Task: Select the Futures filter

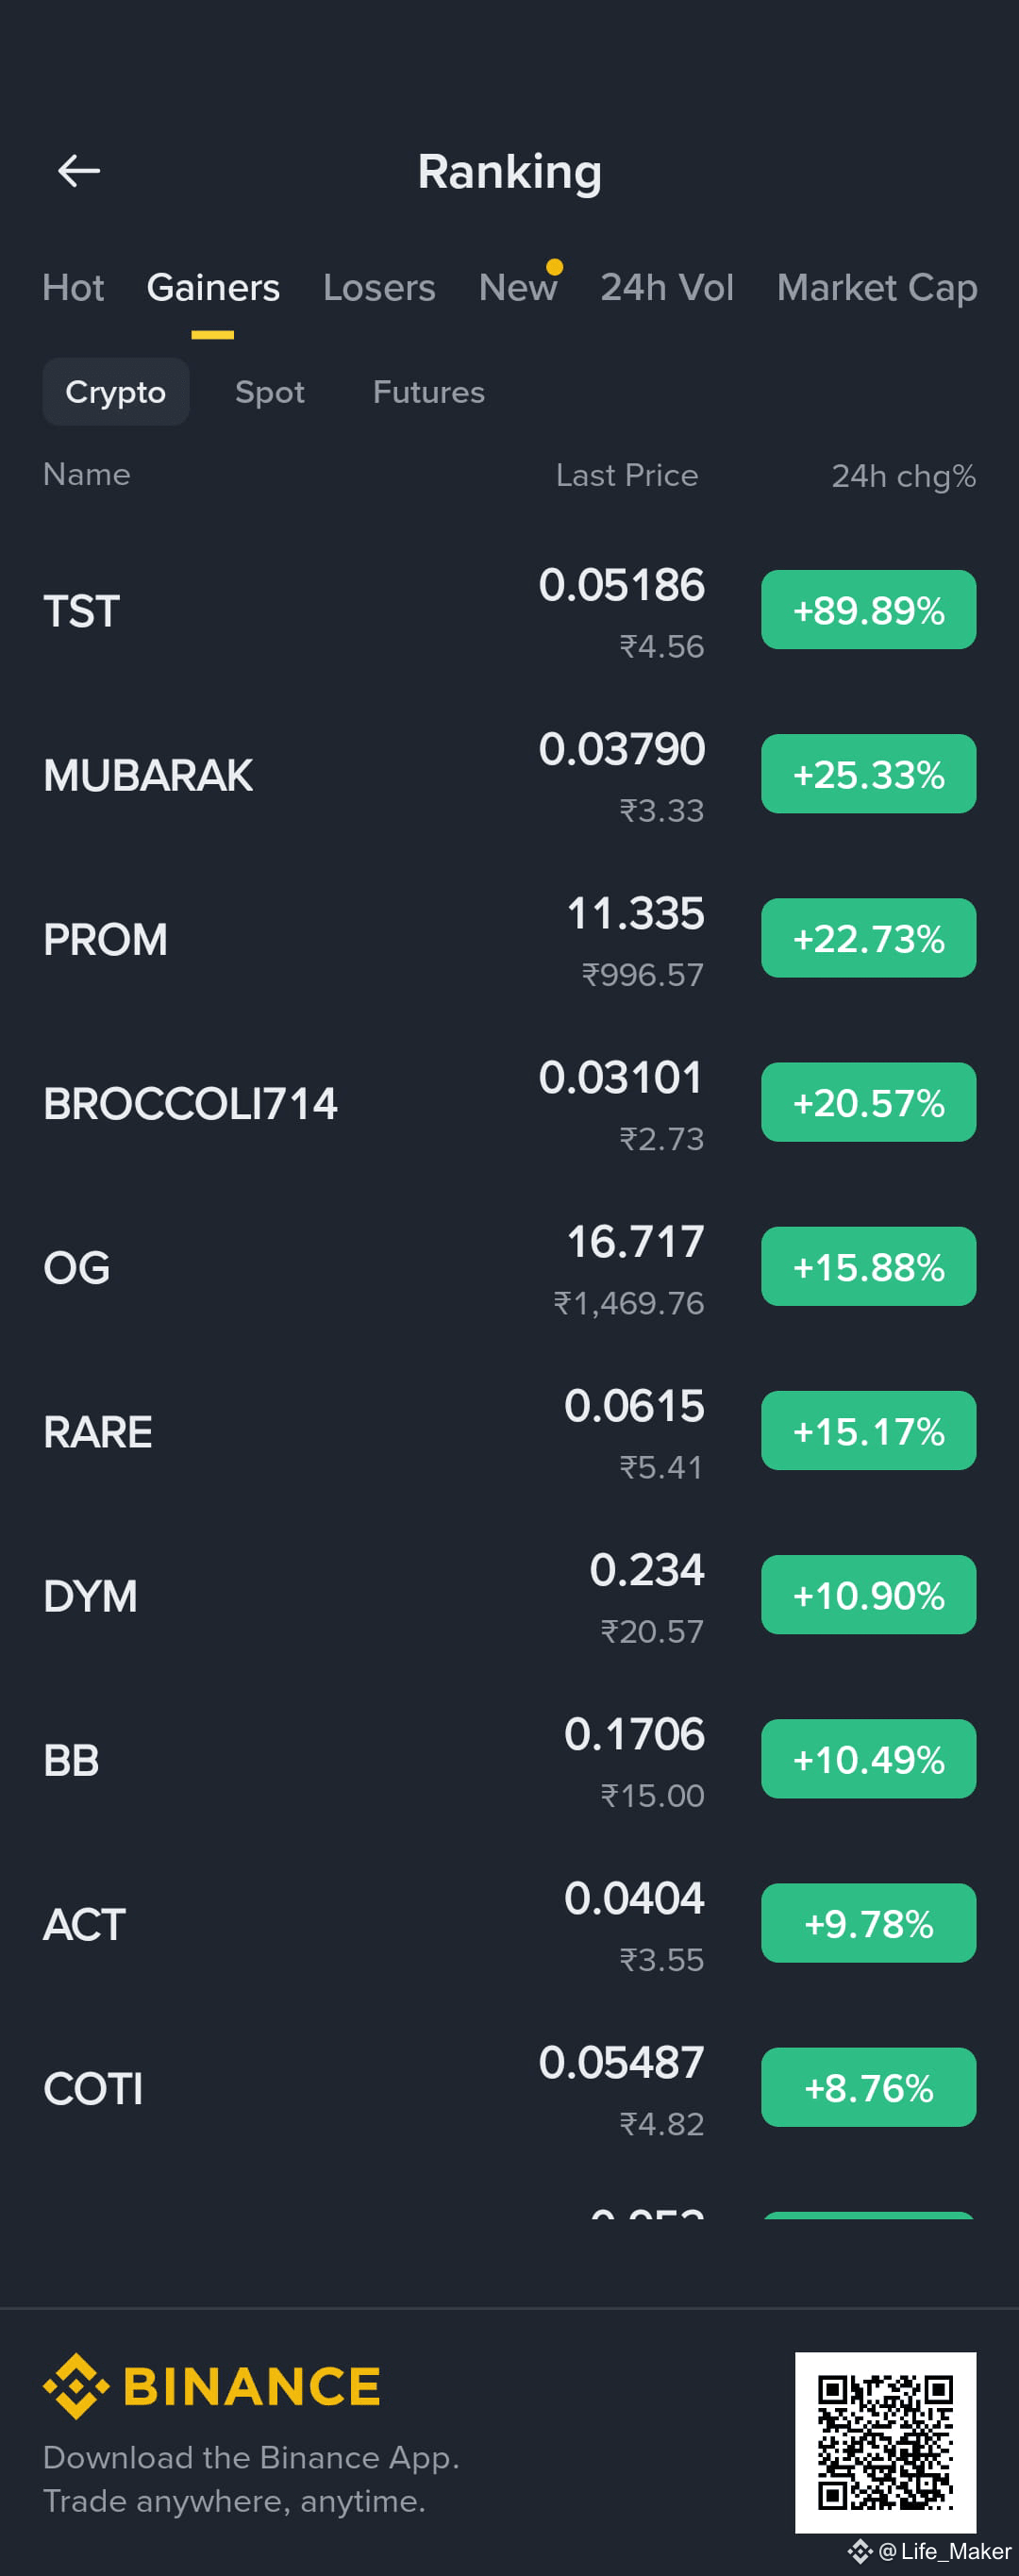Action: coord(429,392)
